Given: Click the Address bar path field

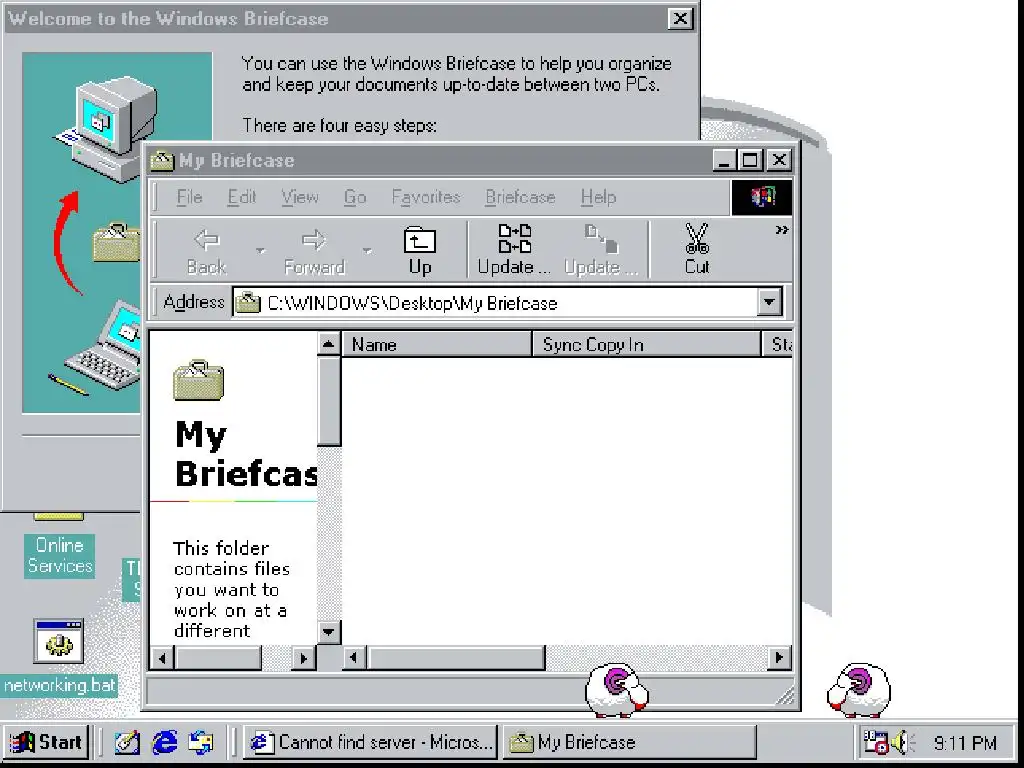Looking at the screenshot, I should 496,303.
